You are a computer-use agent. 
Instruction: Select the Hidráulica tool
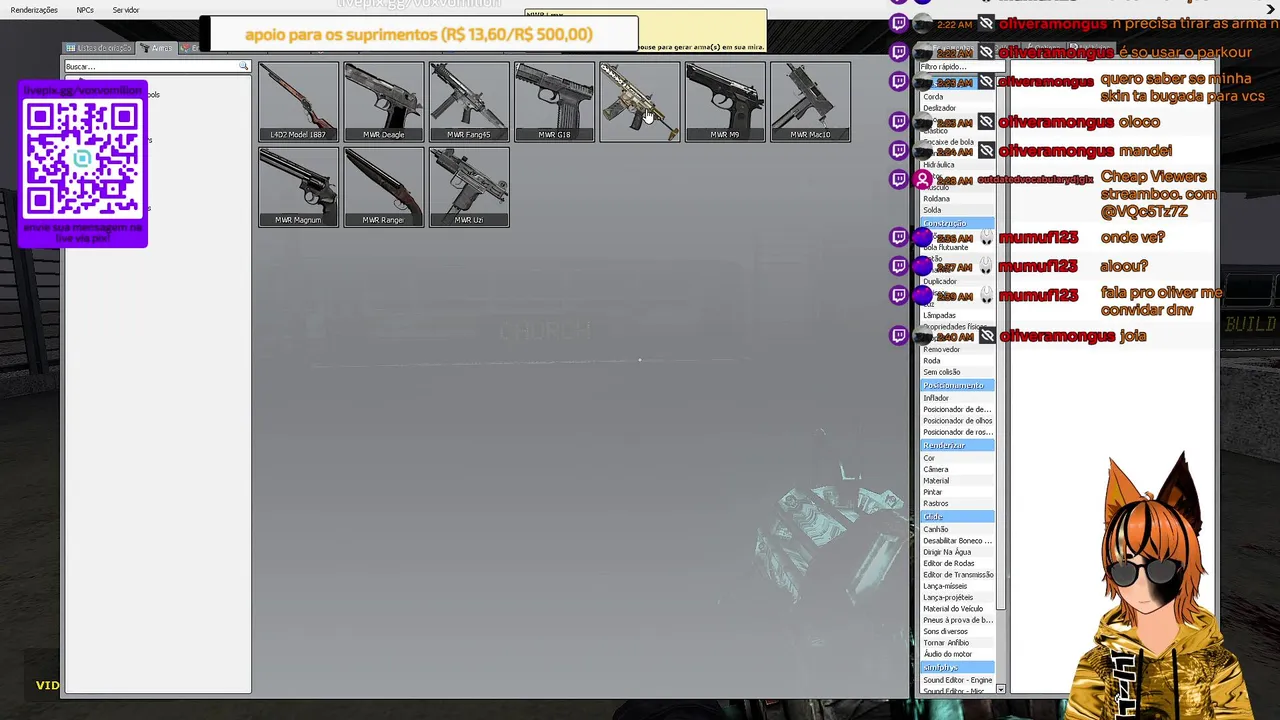pyautogui.click(x=957, y=165)
